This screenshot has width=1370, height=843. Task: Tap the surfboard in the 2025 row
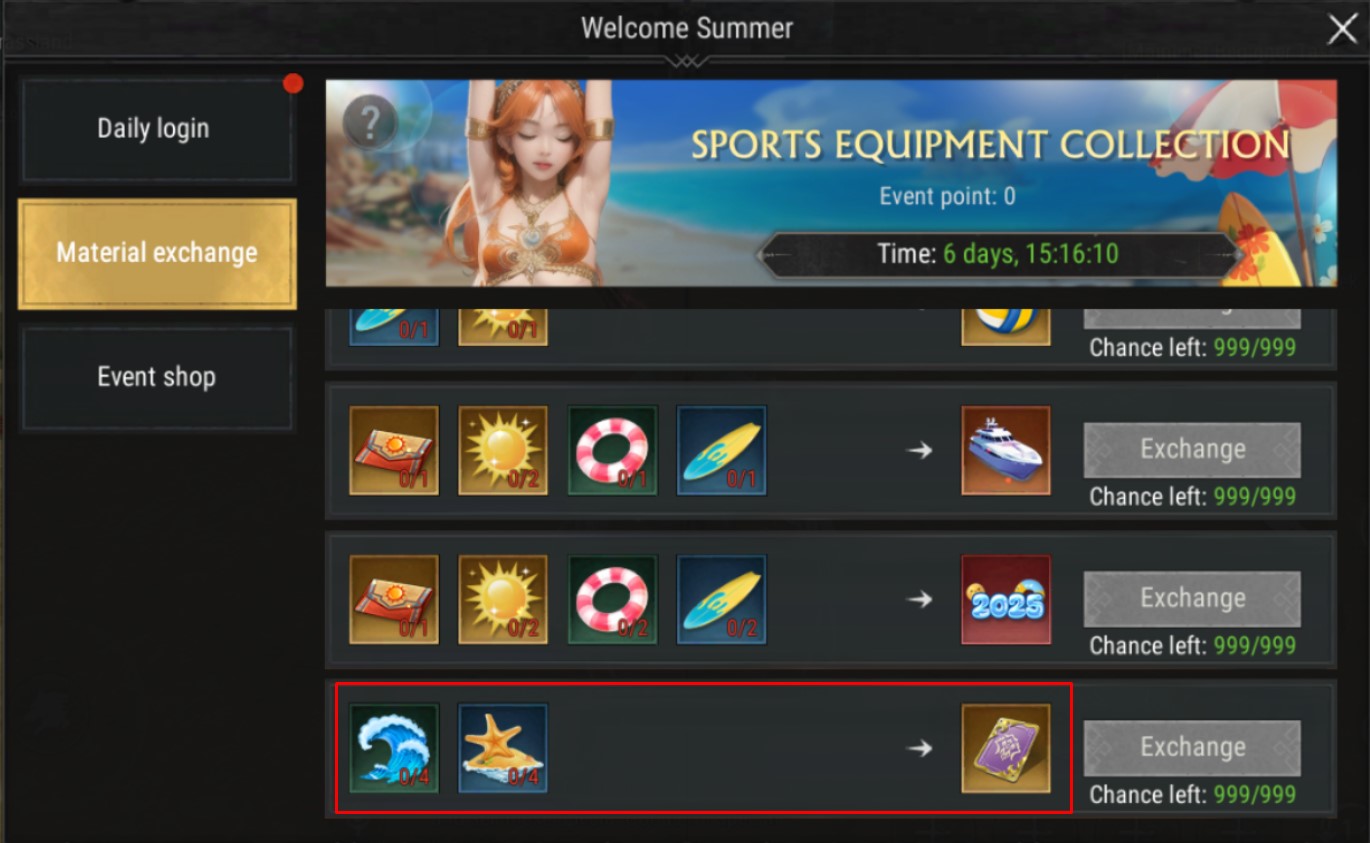click(721, 599)
